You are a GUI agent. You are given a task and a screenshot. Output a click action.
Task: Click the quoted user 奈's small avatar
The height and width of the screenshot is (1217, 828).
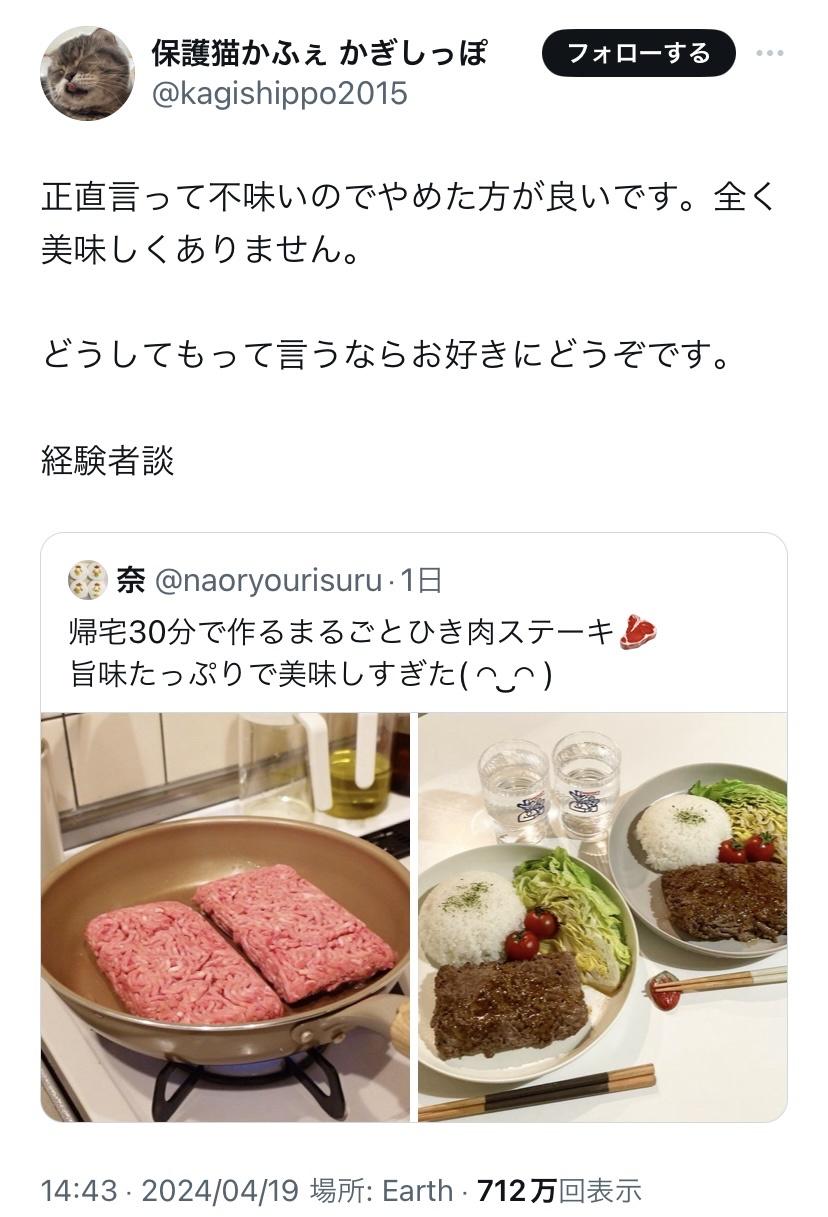click(87, 579)
